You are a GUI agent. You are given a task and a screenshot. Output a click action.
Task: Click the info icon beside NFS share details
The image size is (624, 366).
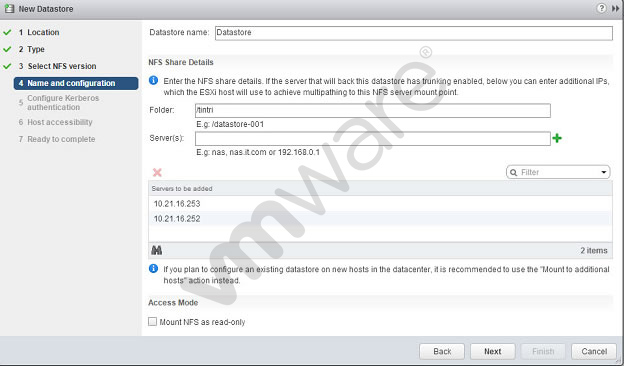[x=153, y=80]
